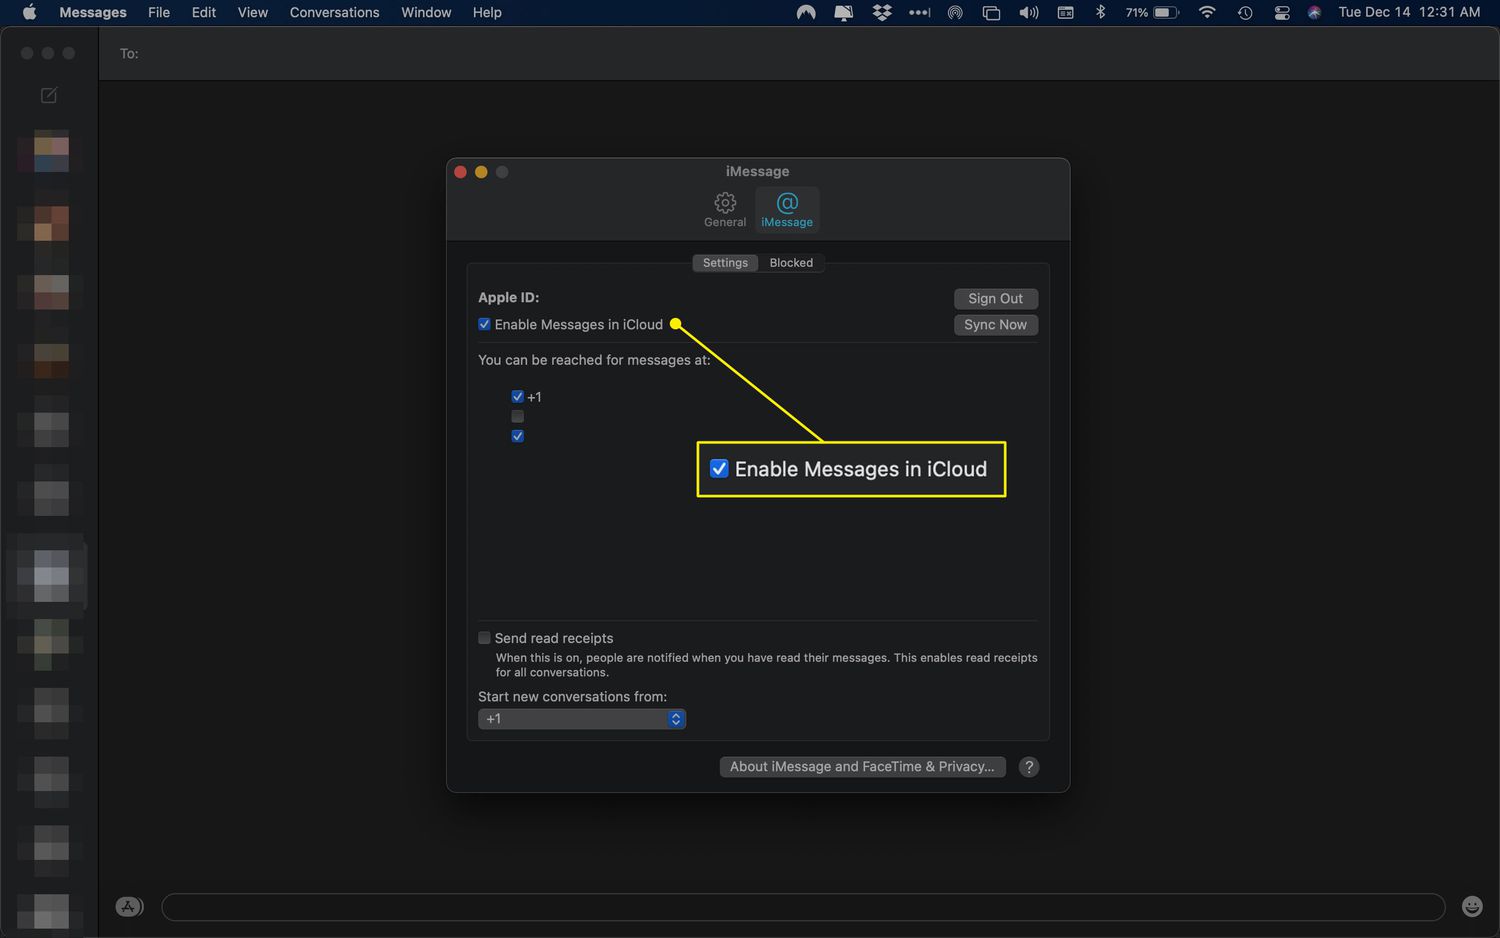This screenshot has height=938, width=1500.
Task: Switch to the Blocked tab
Action: [791, 263]
